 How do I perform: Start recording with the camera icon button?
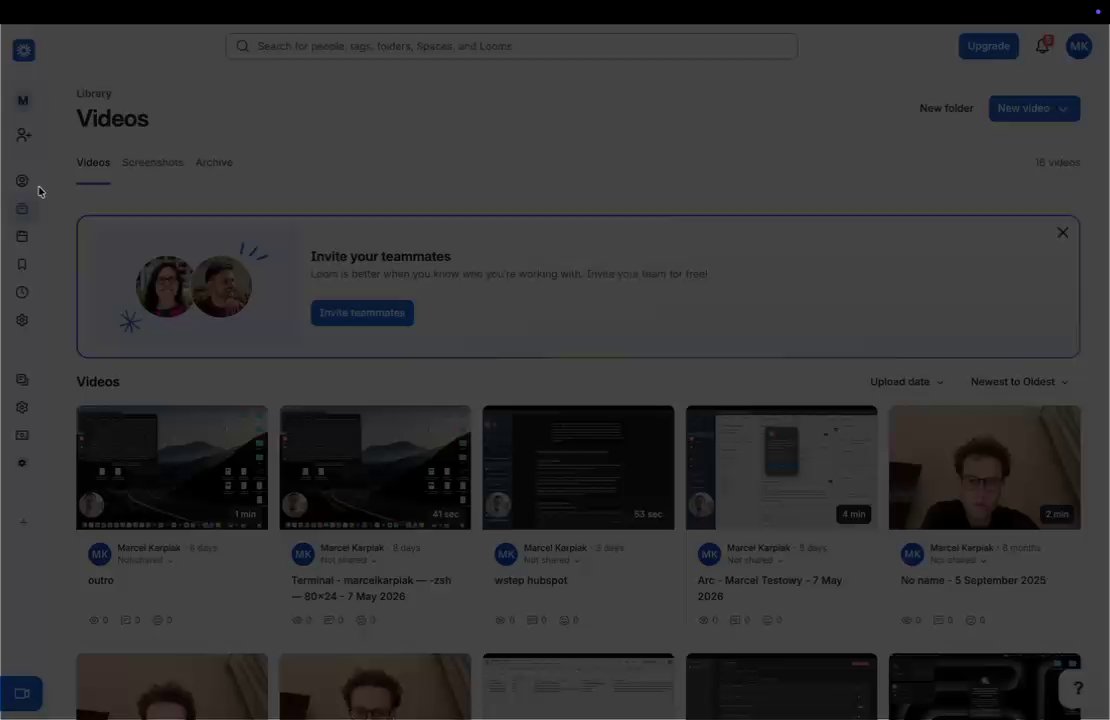click(21, 694)
